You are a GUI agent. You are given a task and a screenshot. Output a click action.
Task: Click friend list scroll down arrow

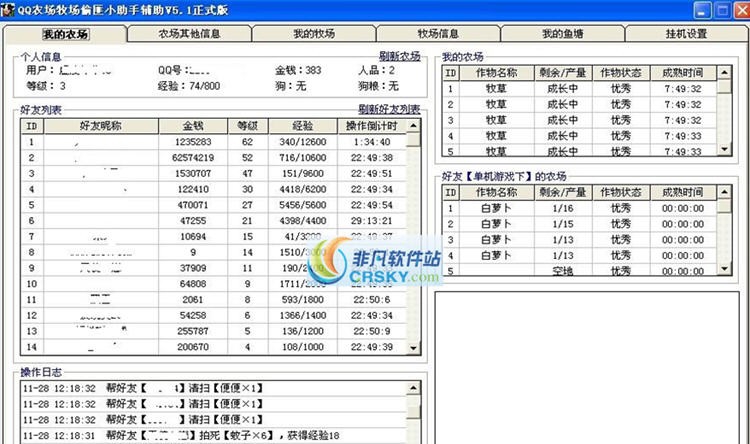tap(413, 348)
